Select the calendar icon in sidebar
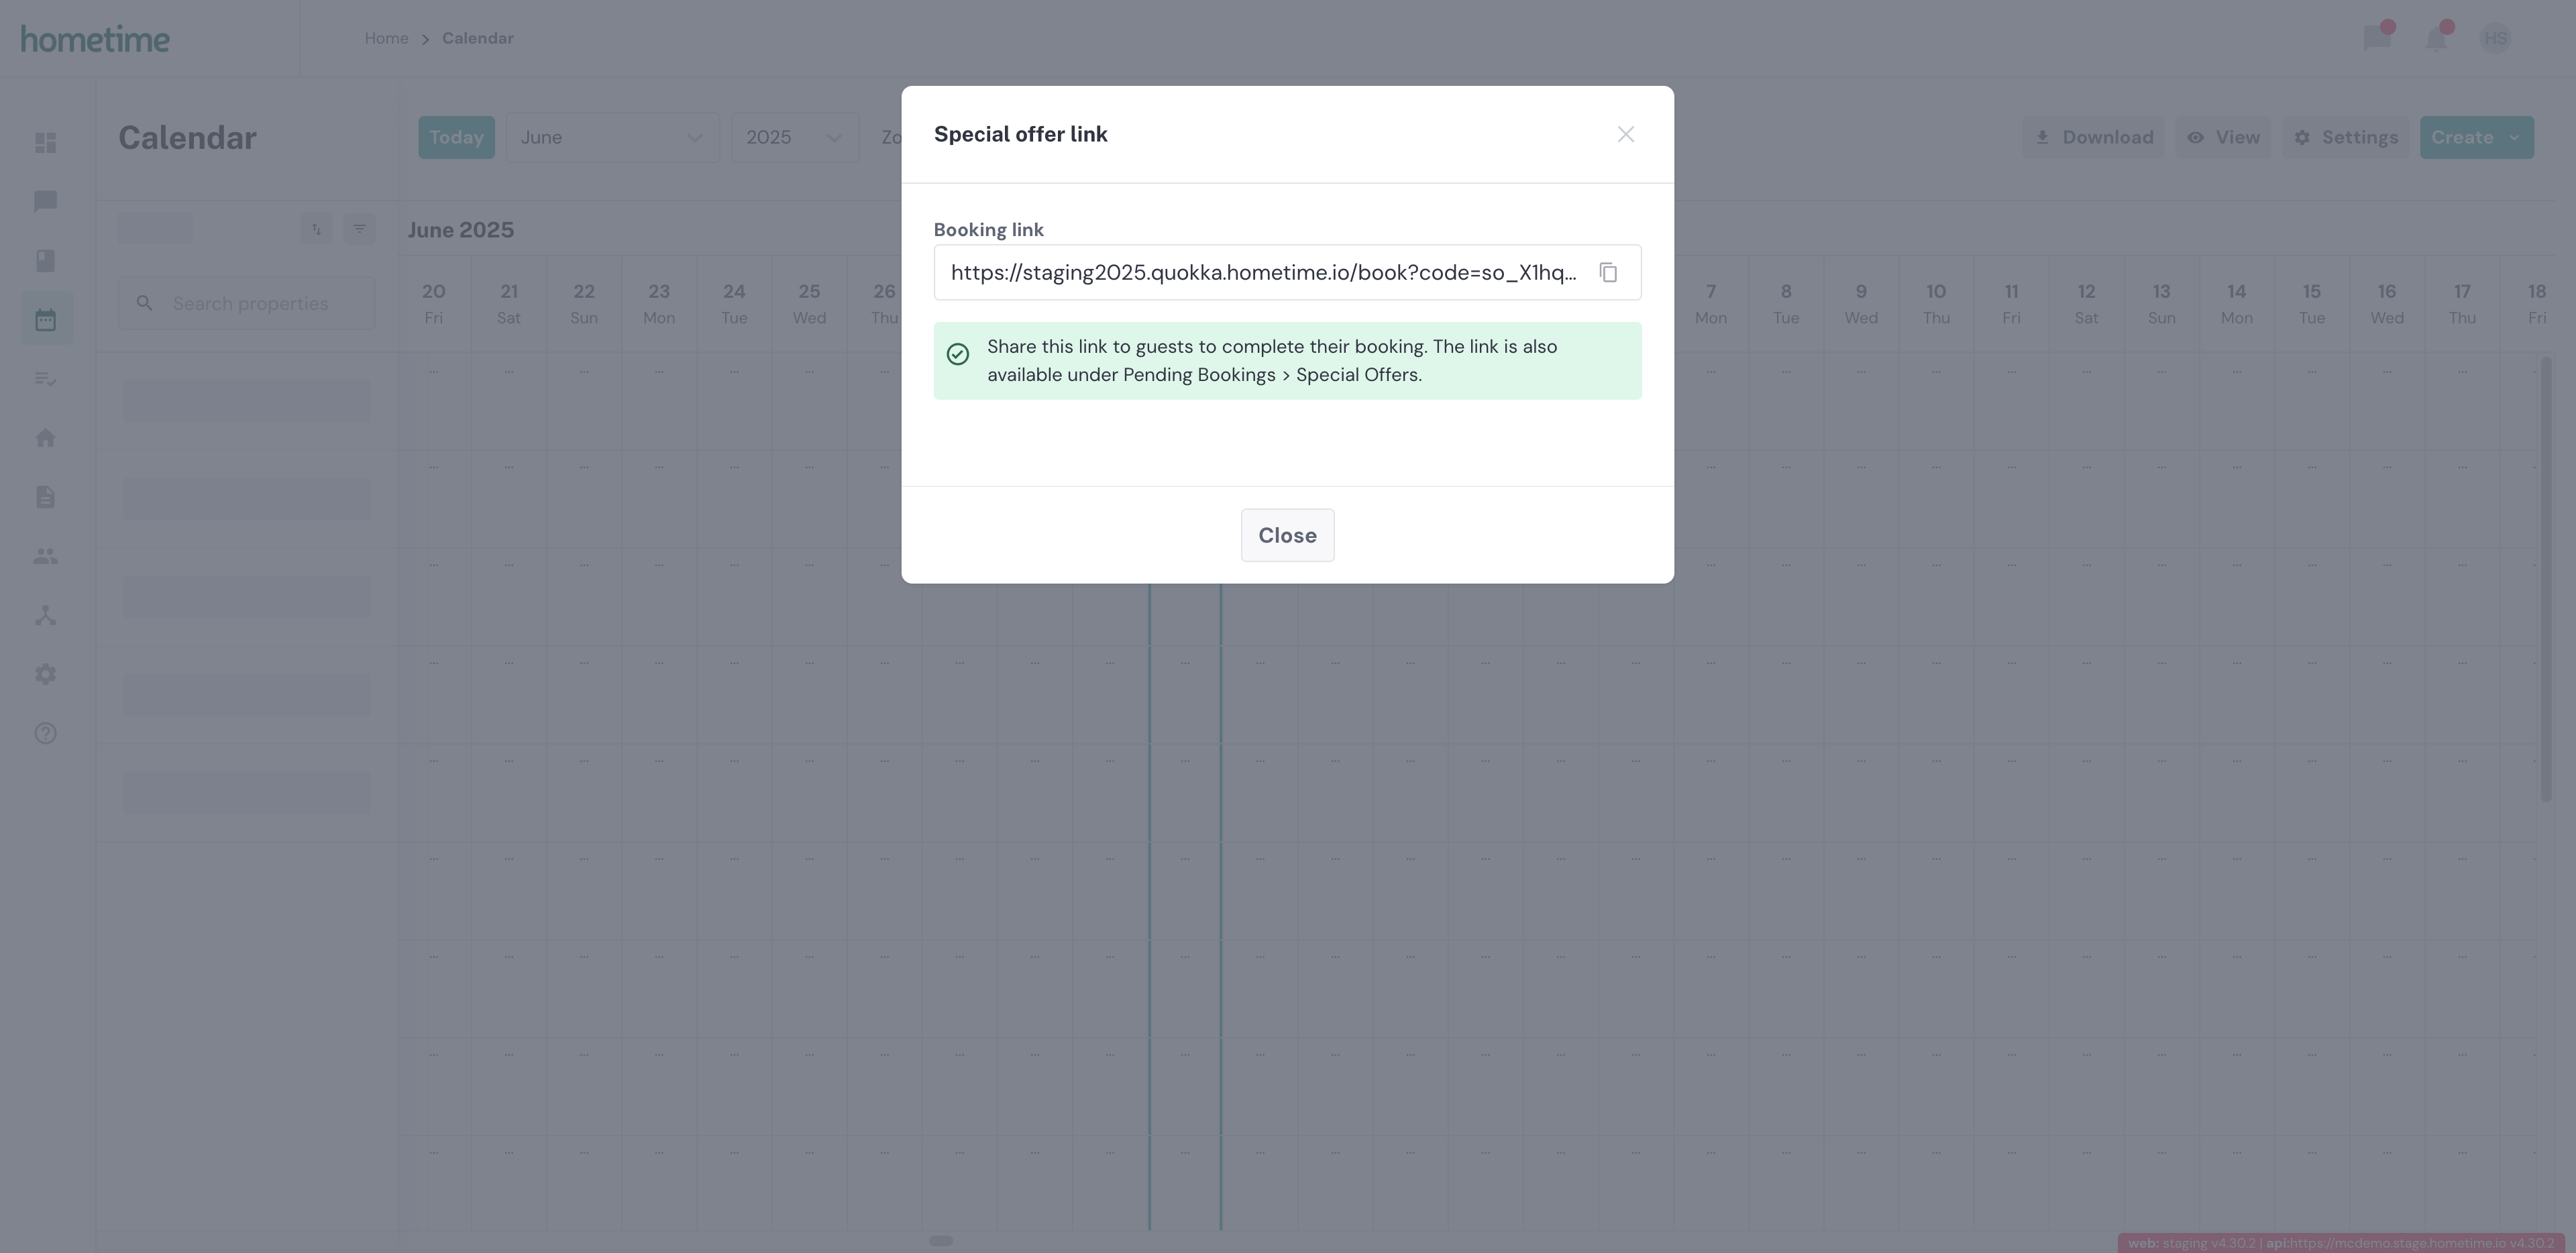This screenshot has height=1253, width=2576. 46,320
